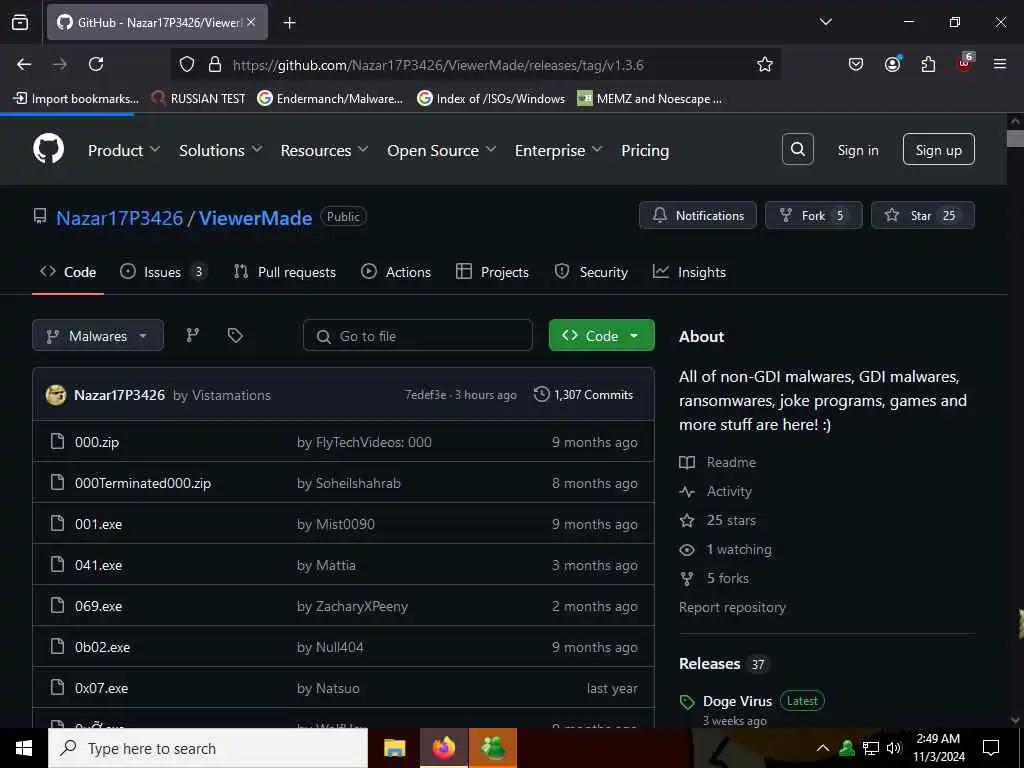Switch to the Issues tab
Viewport: 1024px width, 768px height.
click(163, 272)
